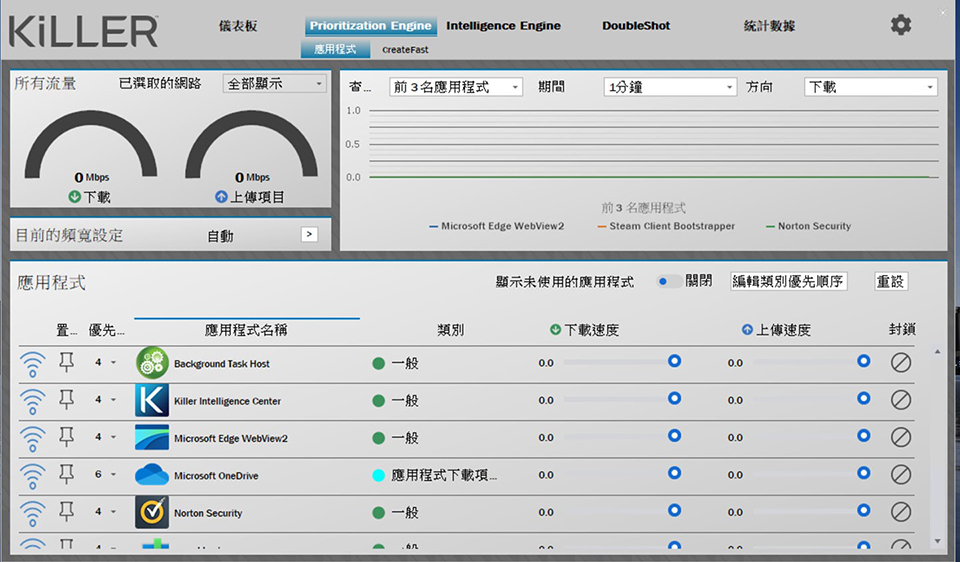Change priority of Killer Intelligence Center
Image resolution: width=960 pixels, height=562 pixels.
105,400
